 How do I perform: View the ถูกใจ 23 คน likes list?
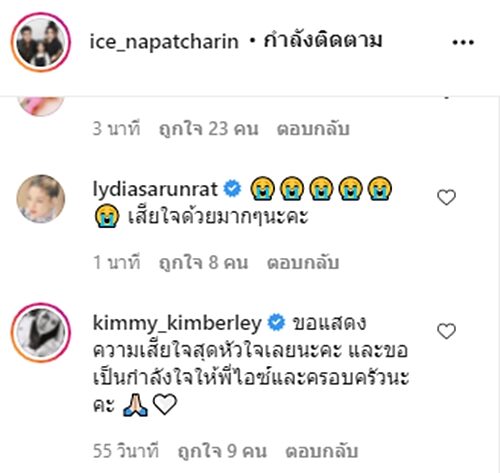pos(208,129)
